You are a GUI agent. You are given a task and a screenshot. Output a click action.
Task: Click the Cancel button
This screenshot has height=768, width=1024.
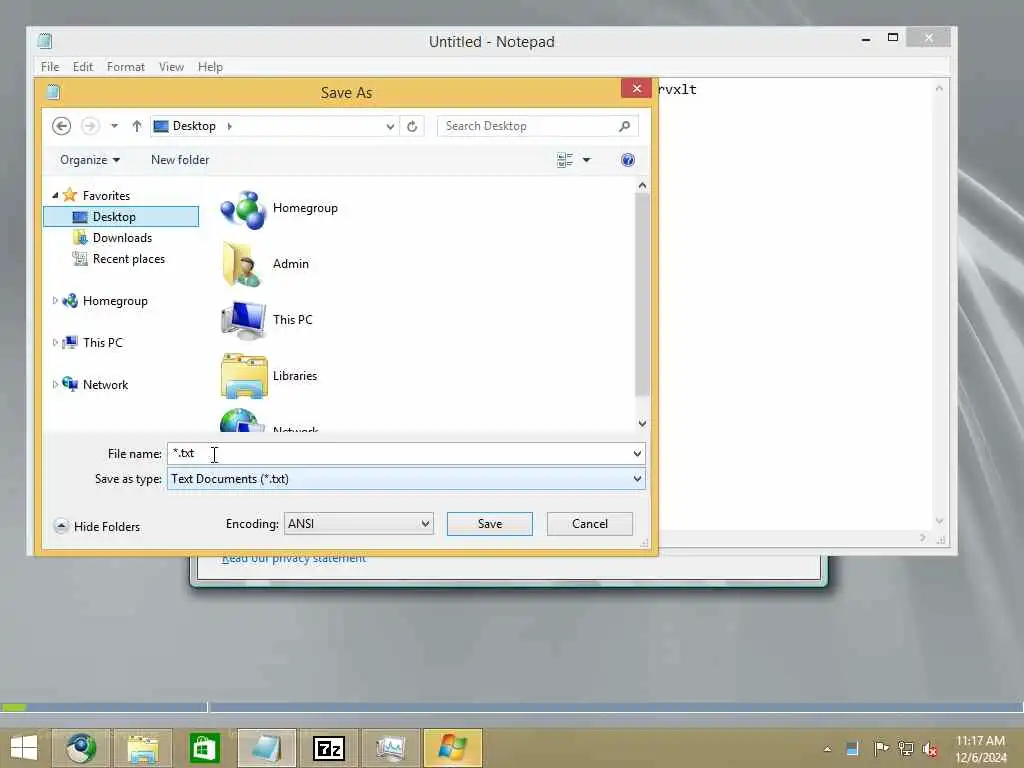[x=590, y=524]
